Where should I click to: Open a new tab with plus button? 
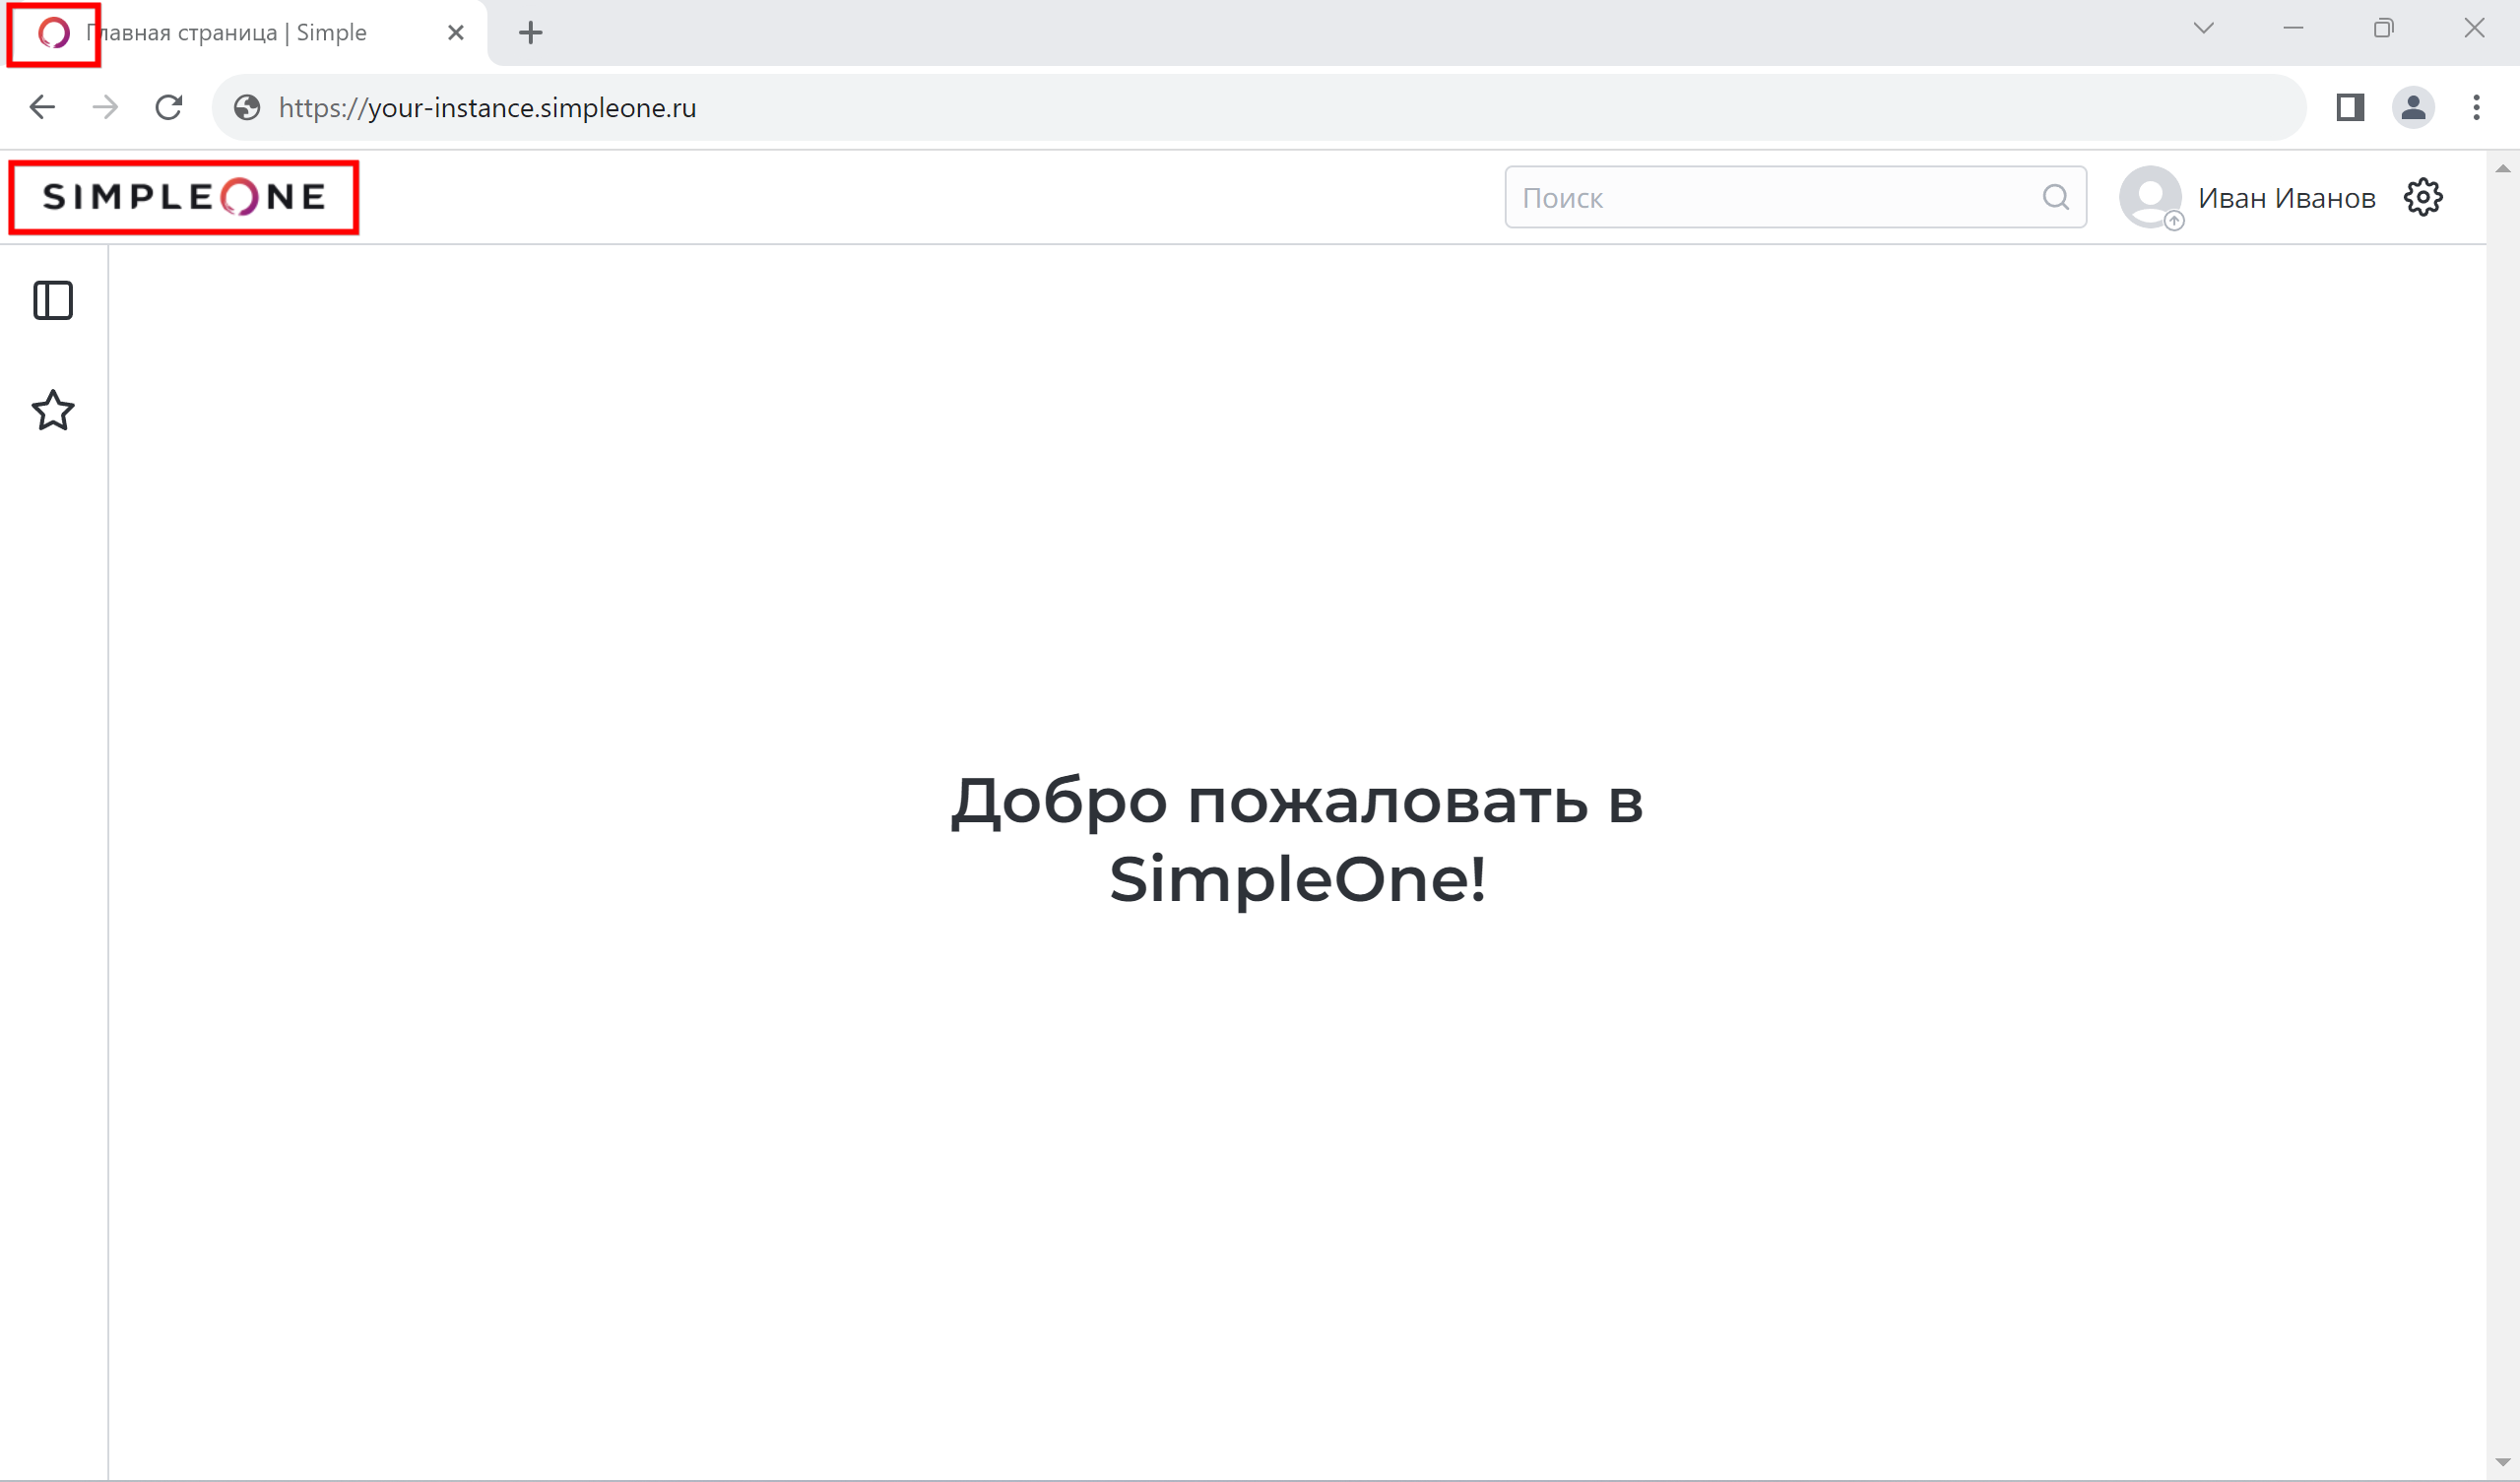coord(531,33)
